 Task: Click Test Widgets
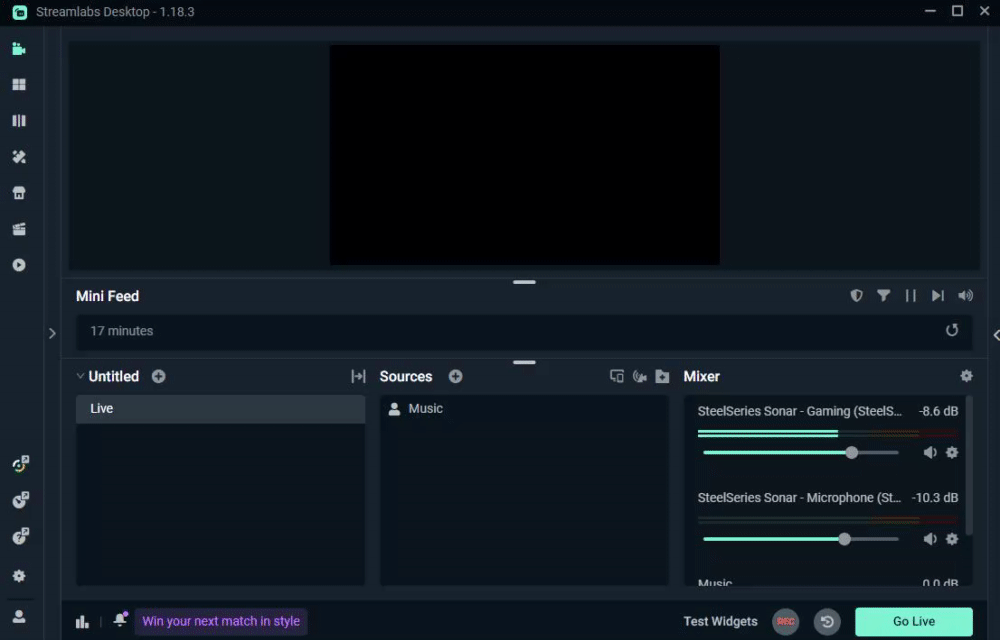pos(720,622)
